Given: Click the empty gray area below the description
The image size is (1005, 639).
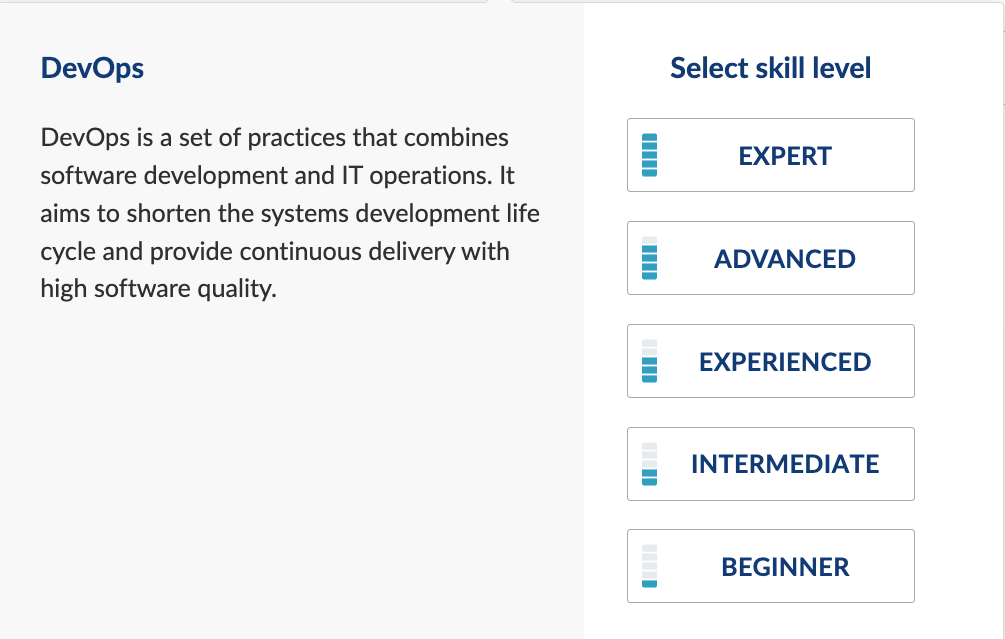Looking at the screenshot, I should (292, 468).
